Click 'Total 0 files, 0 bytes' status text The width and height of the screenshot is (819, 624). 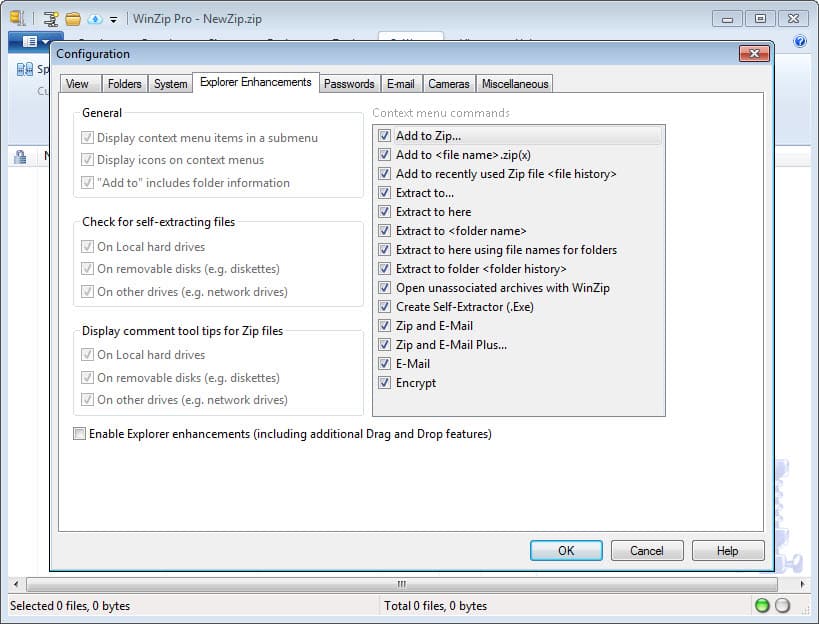pyautogui.click(x=436, y=606)
